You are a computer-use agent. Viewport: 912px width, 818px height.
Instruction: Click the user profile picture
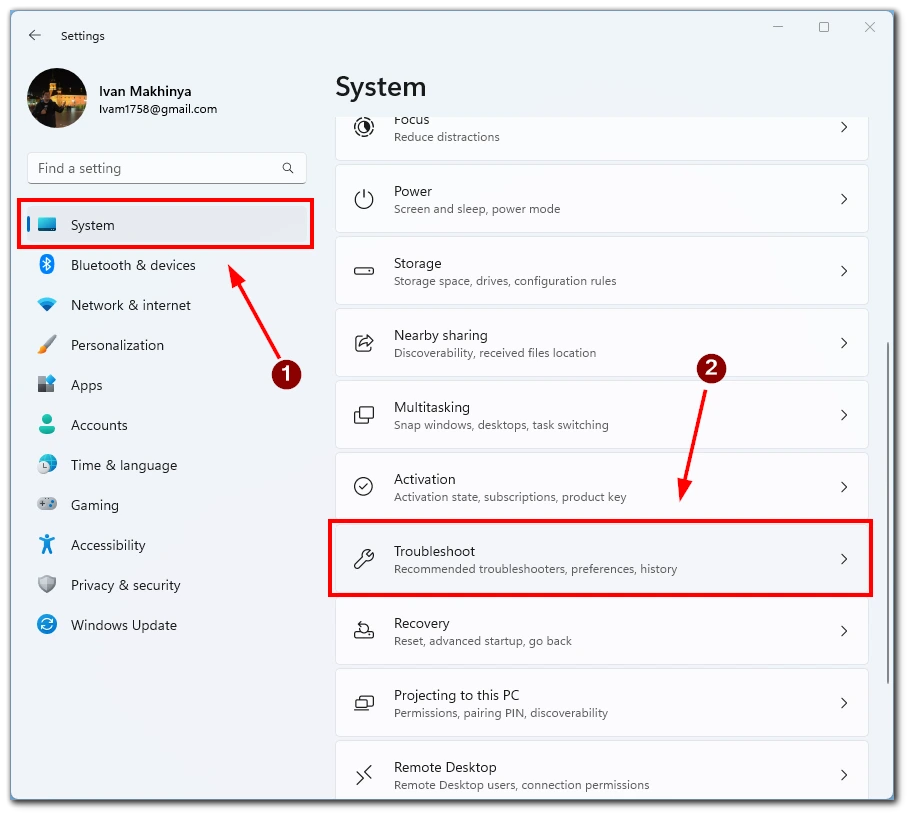pyautogui.click(x=57, y=98)
